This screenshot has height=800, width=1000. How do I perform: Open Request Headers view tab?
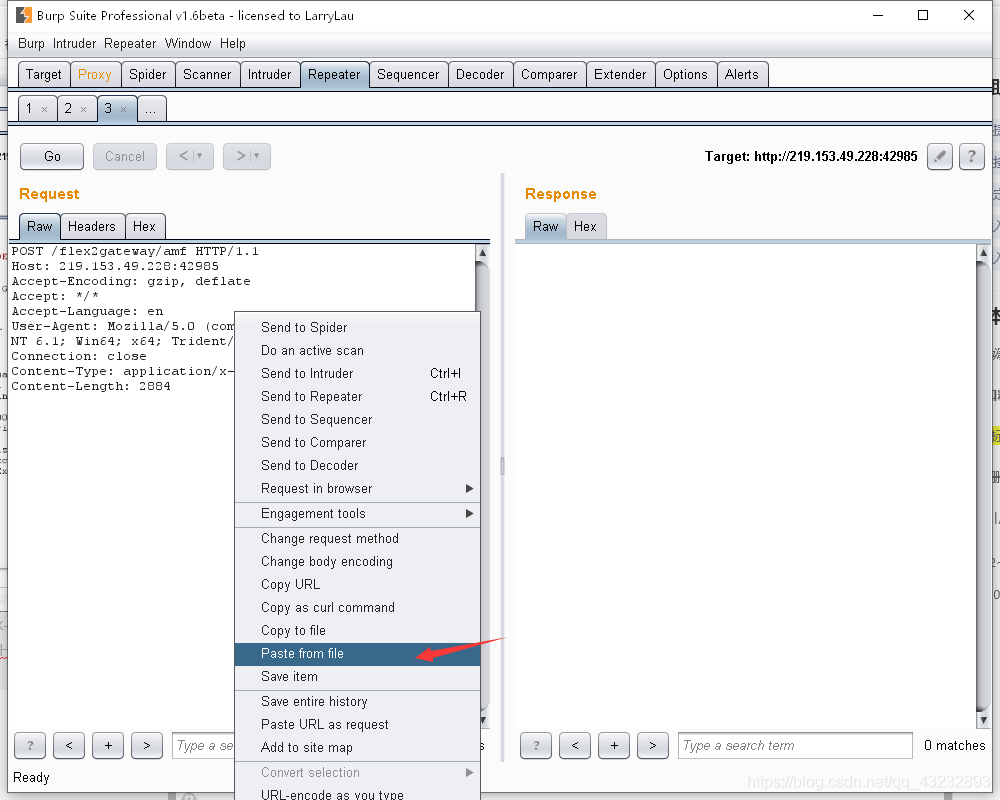(x=92, y=226)
